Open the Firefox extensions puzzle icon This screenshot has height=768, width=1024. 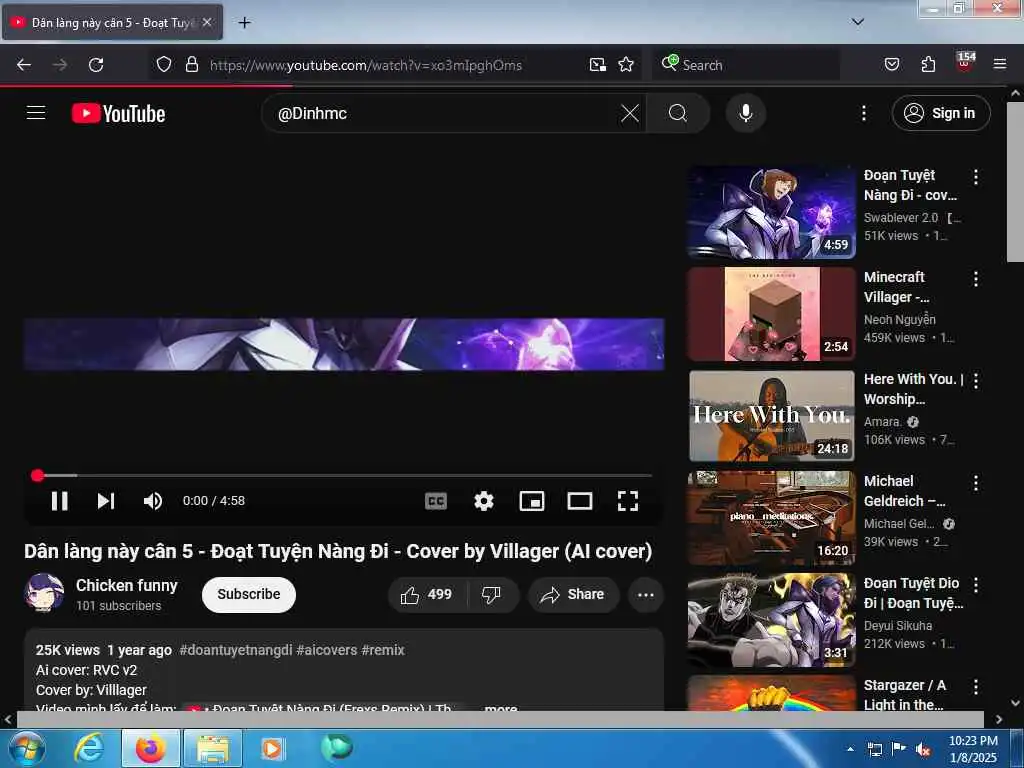928,64
